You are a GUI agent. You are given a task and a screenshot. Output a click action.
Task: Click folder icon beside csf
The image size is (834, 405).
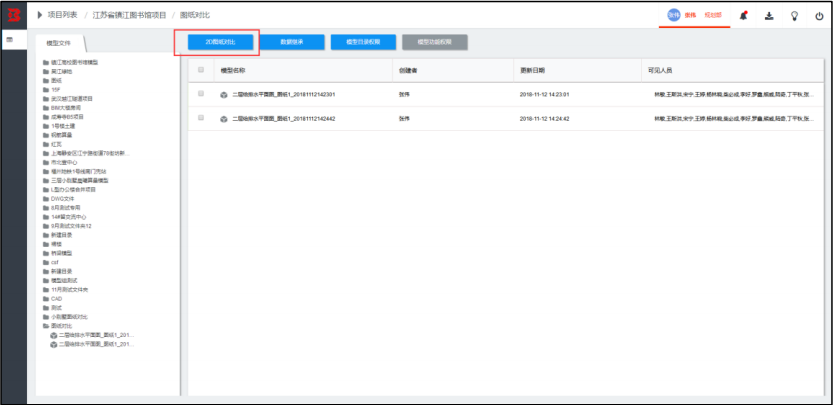(46, 262)
